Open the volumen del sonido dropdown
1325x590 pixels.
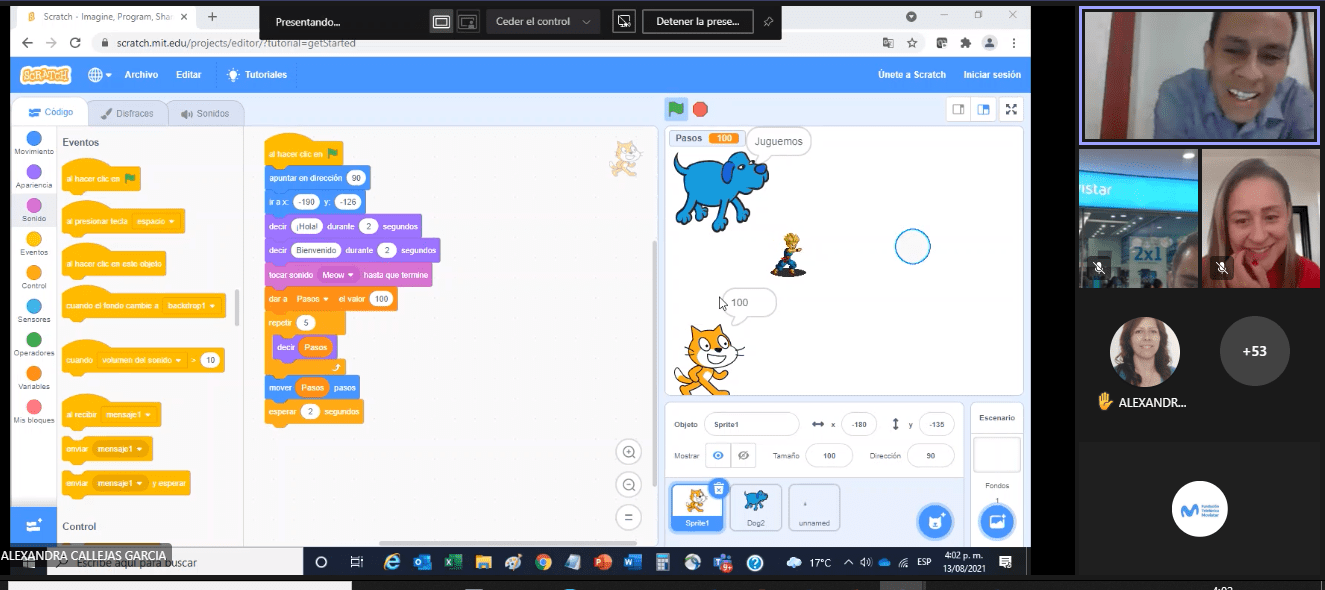point(141,360)
